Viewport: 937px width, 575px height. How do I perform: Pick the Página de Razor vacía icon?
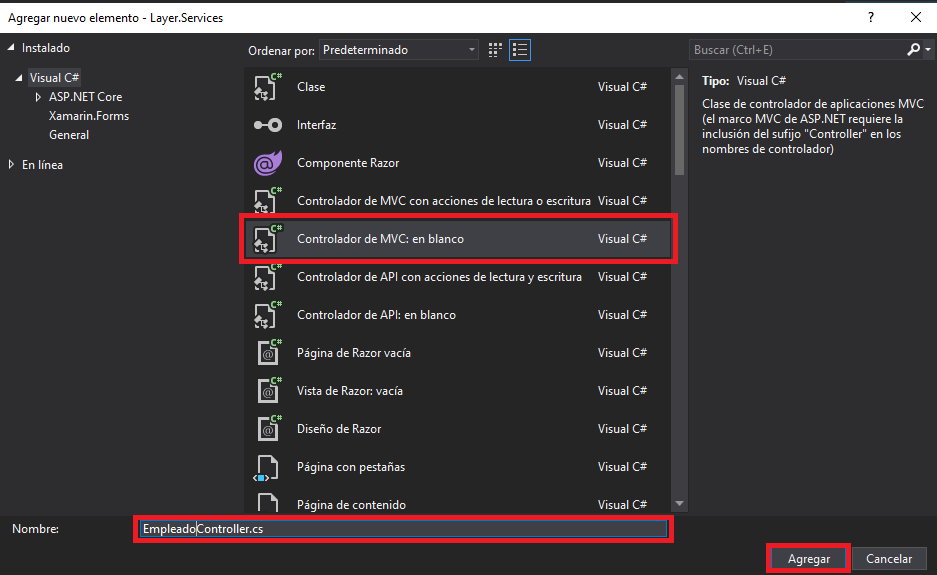[x=268, y=353]
